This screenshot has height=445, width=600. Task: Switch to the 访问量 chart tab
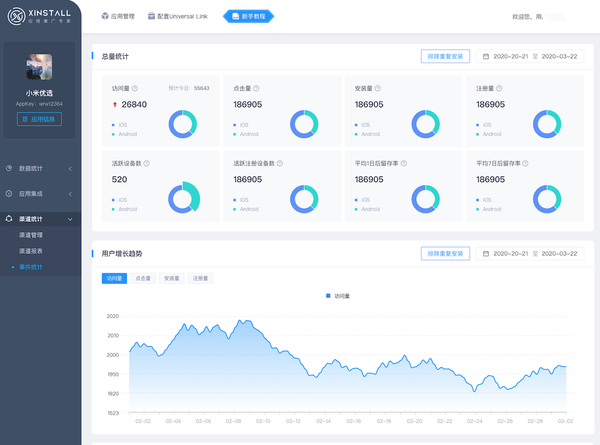tap(114, 278)
